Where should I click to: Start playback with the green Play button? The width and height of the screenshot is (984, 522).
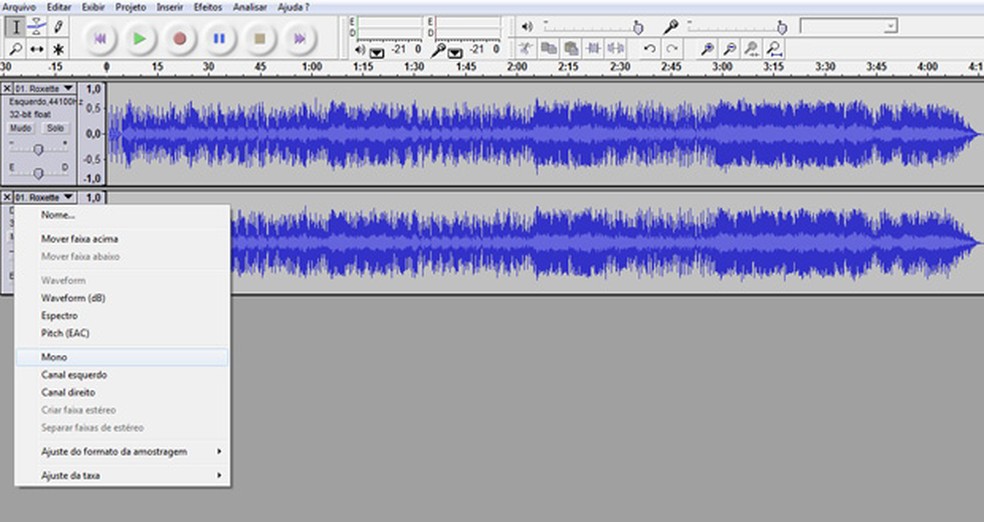coord(139,38)
